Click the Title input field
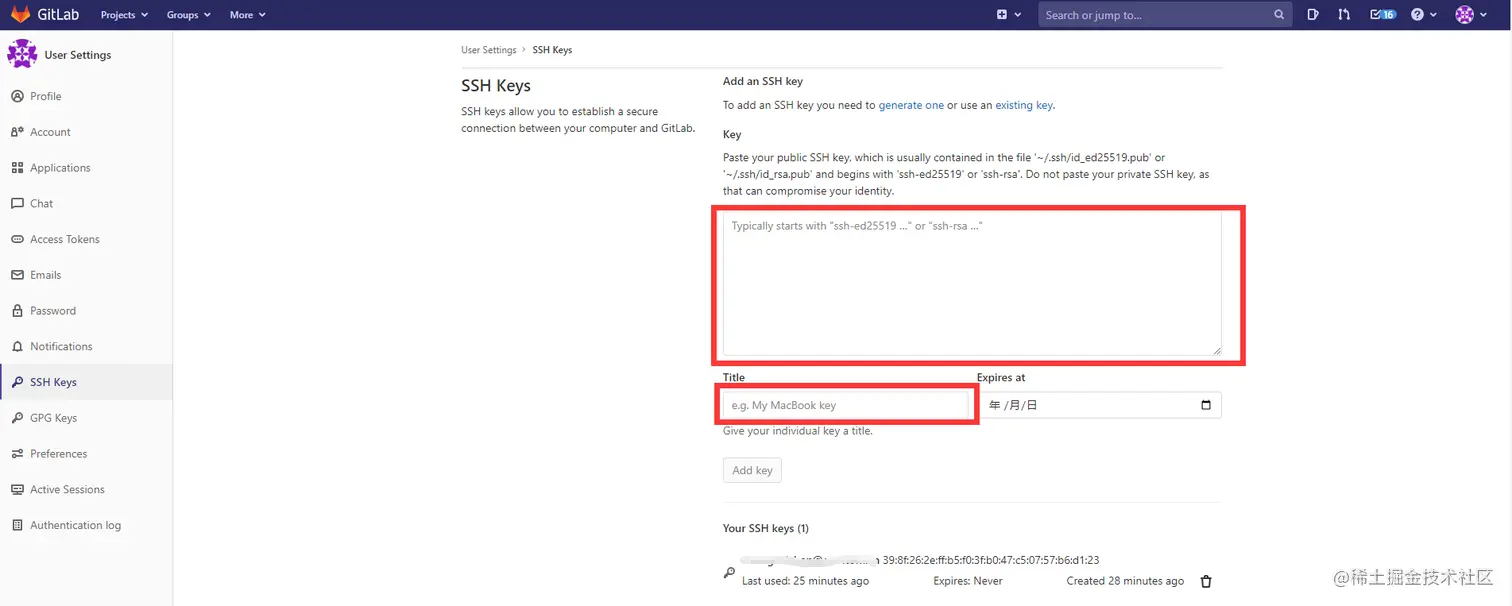Viewport: 1512px width, 606px height. [x=846, y=405]
